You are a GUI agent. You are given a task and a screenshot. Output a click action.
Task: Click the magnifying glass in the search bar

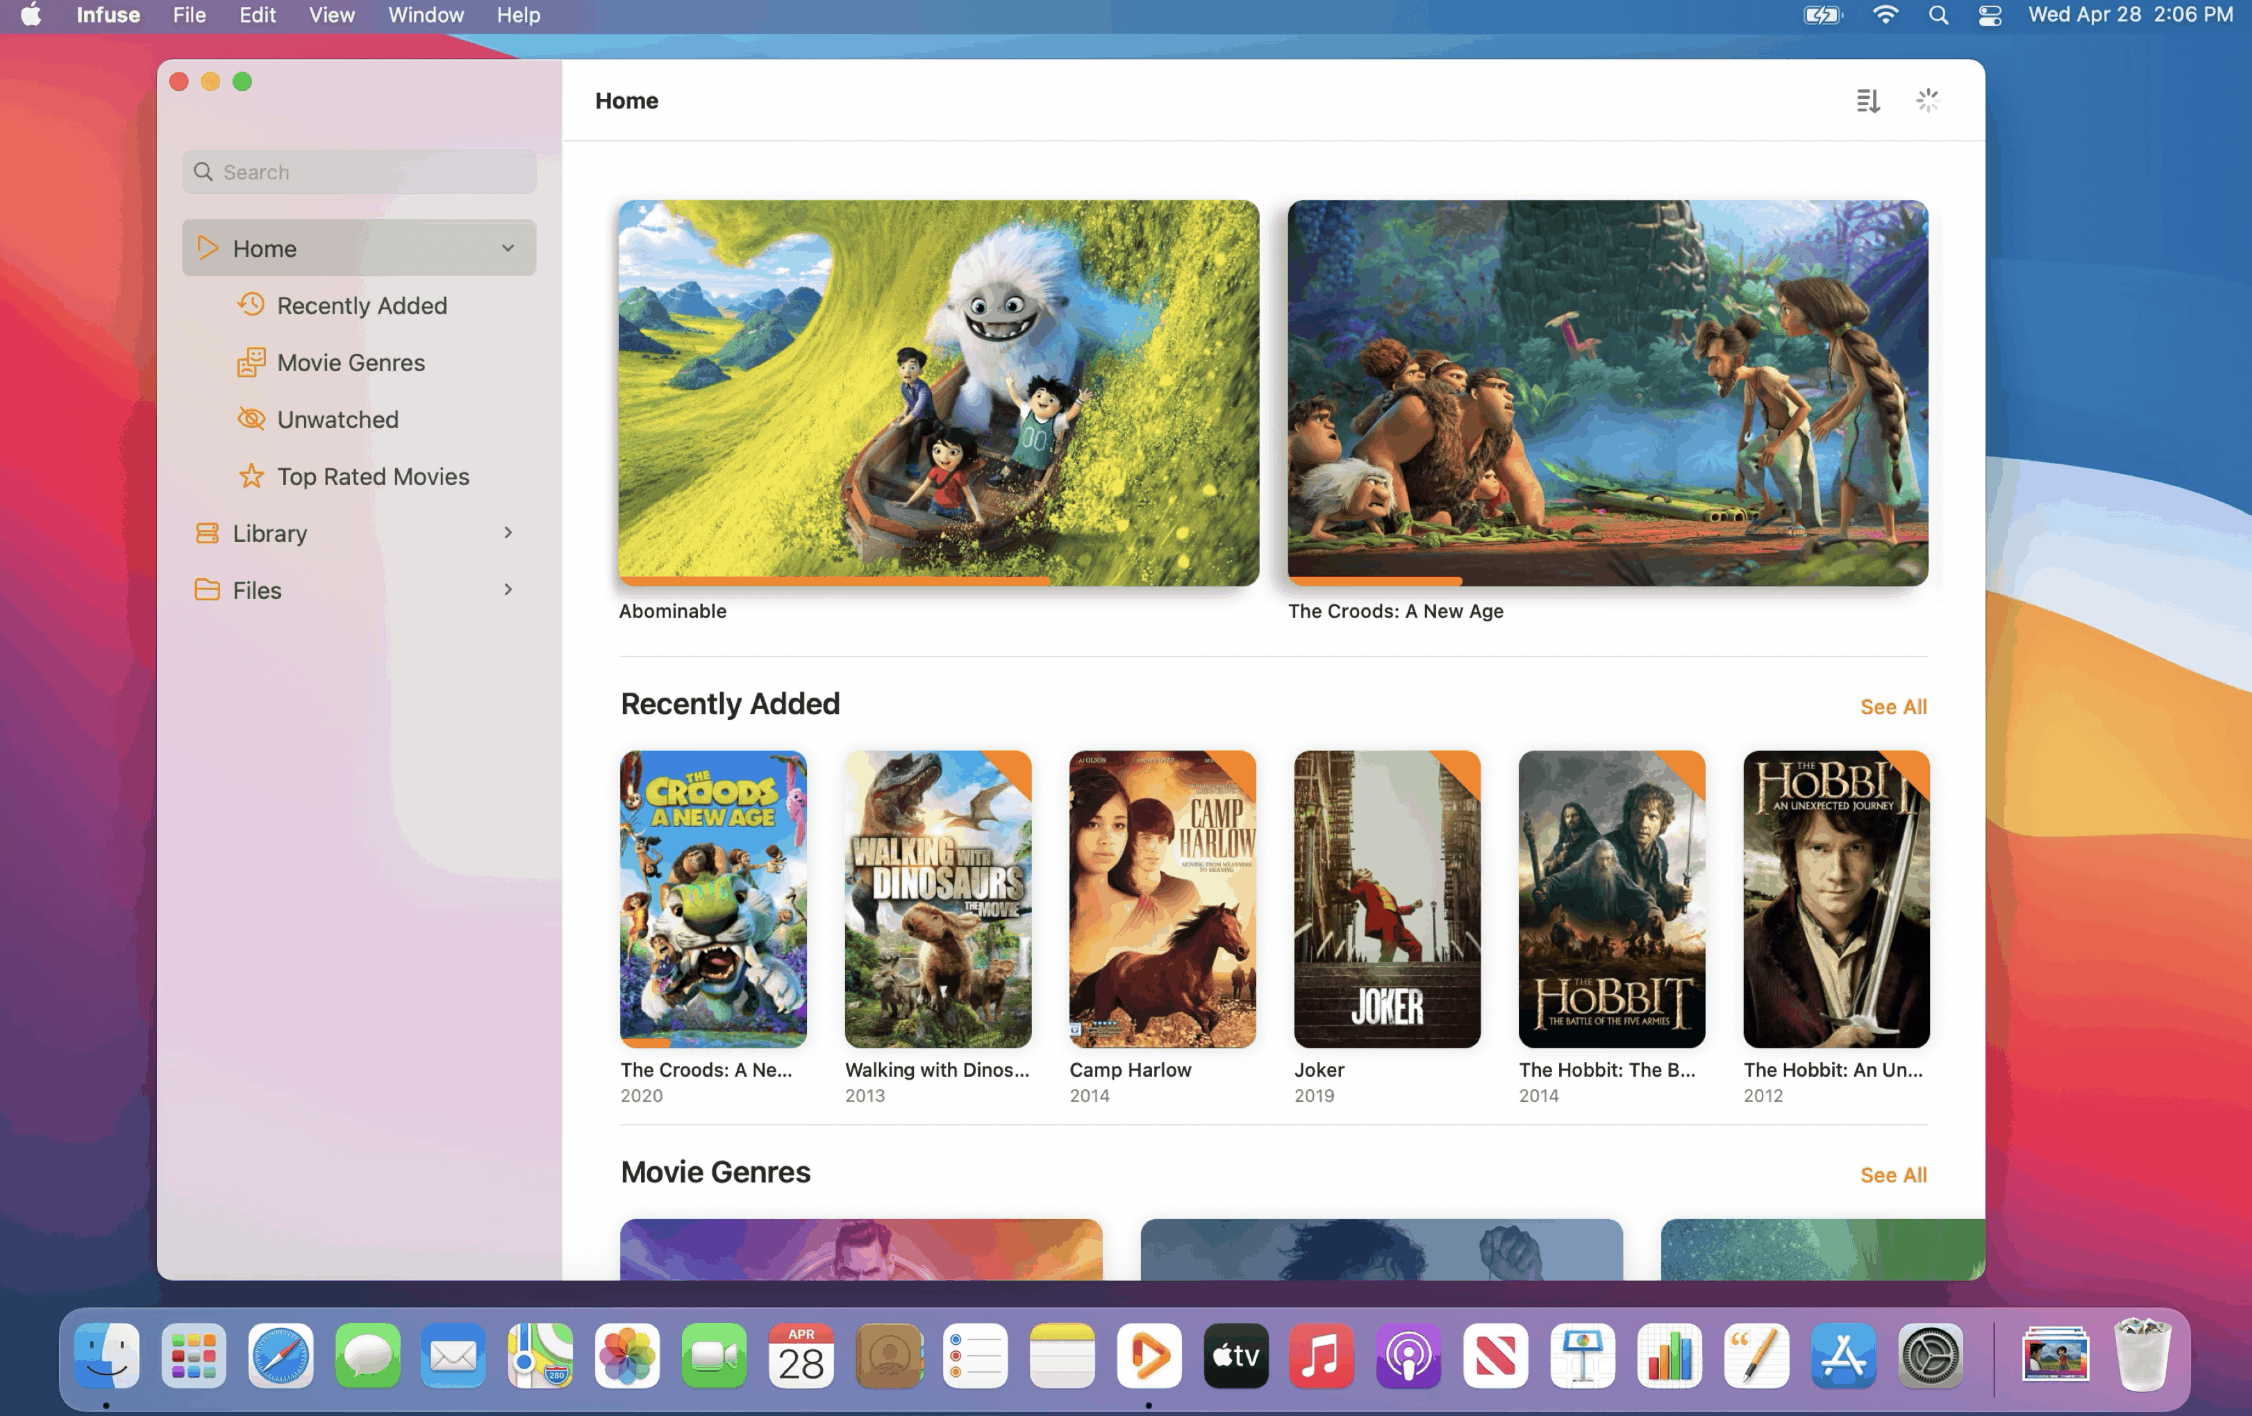point(204,171)
